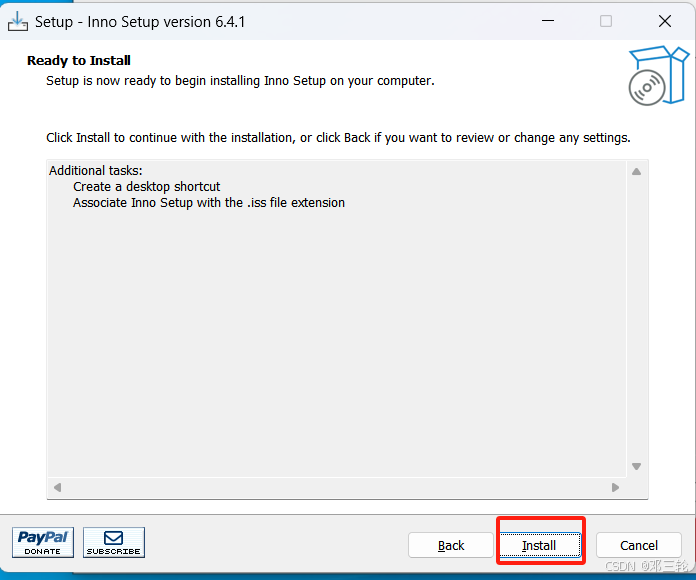
Task: Cancel the Inno Setup installation
Action: 638,545
